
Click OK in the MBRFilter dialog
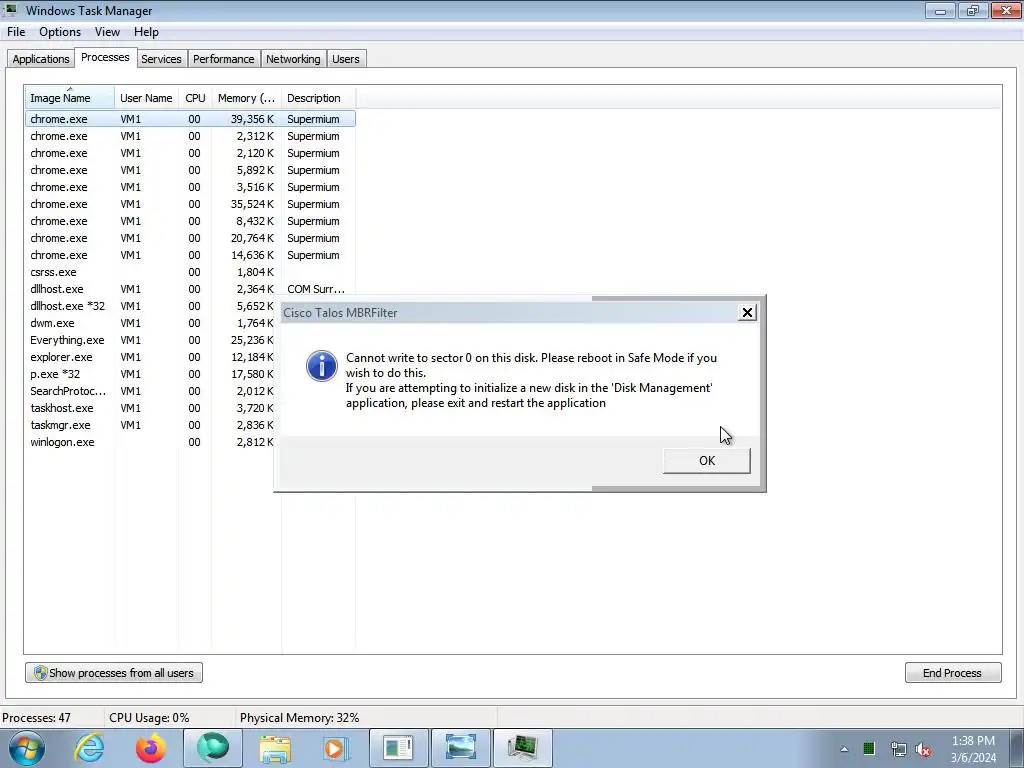pos(707,460)
